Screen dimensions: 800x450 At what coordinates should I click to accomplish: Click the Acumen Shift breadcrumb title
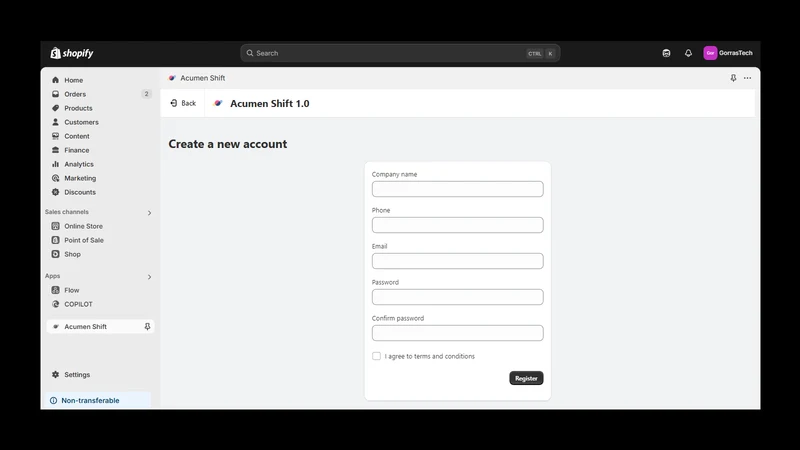tap(203, 78)
